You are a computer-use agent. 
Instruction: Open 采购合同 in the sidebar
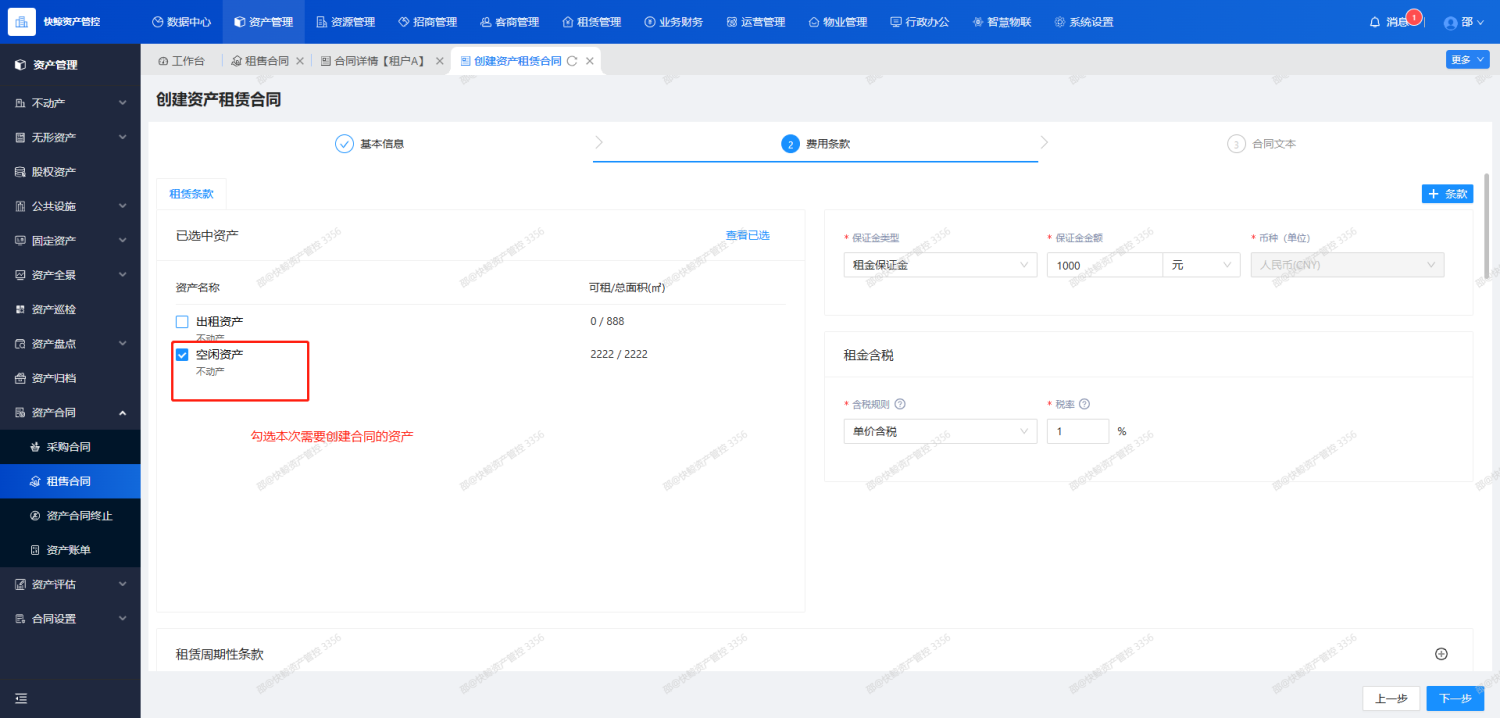click(x=70, y=447)
